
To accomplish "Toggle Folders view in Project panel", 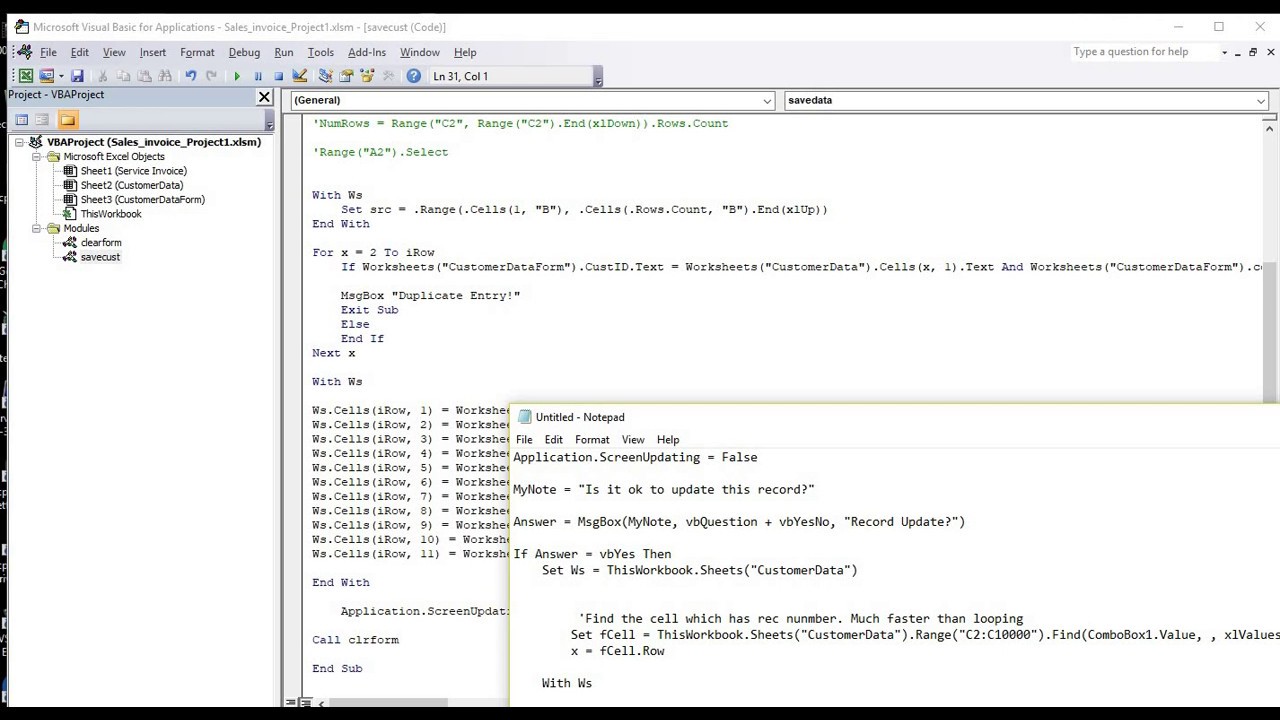I will (67, 120).
